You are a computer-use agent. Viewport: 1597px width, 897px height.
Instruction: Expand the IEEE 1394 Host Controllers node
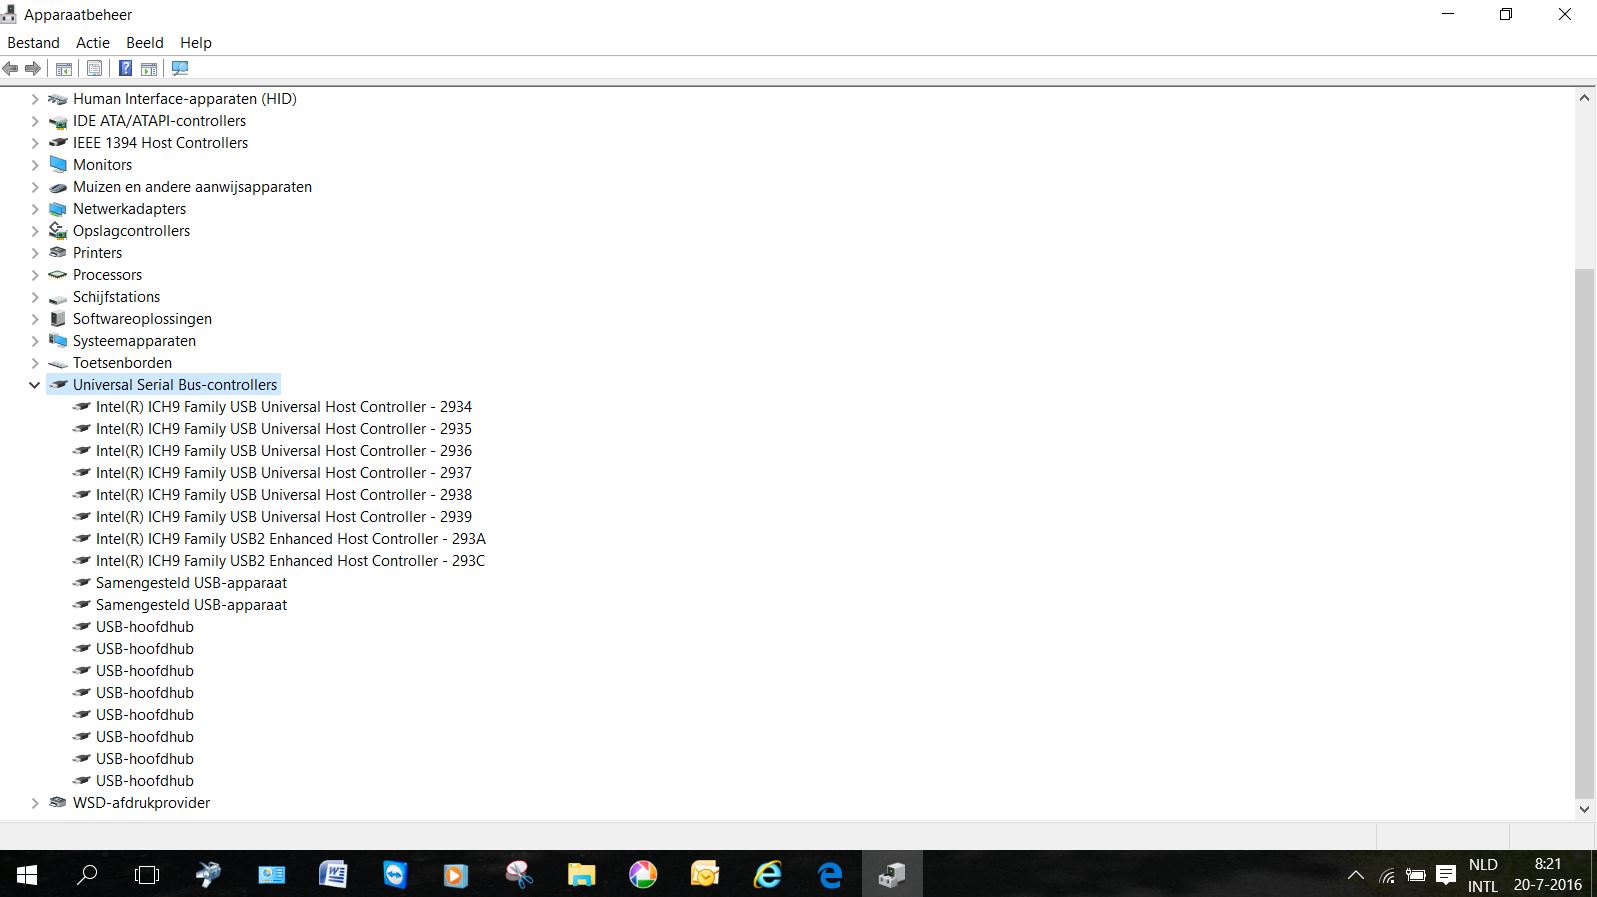35,143
